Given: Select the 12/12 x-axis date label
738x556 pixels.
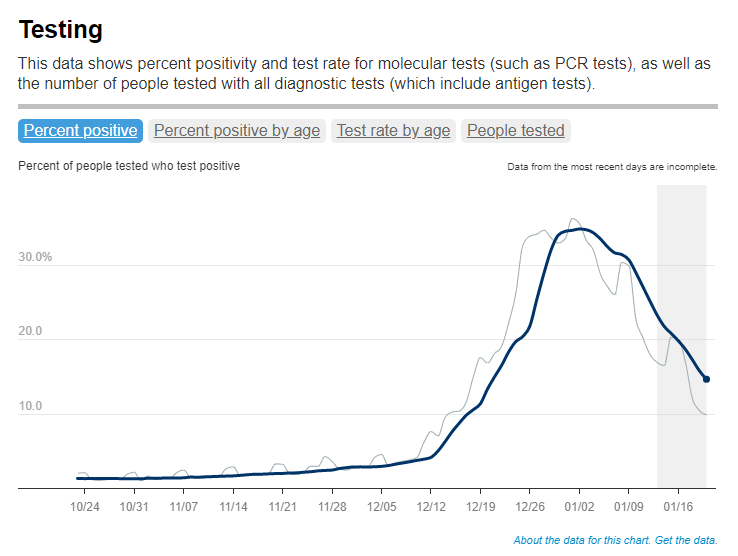Looking at the screenshot, I should coord(431,506).
